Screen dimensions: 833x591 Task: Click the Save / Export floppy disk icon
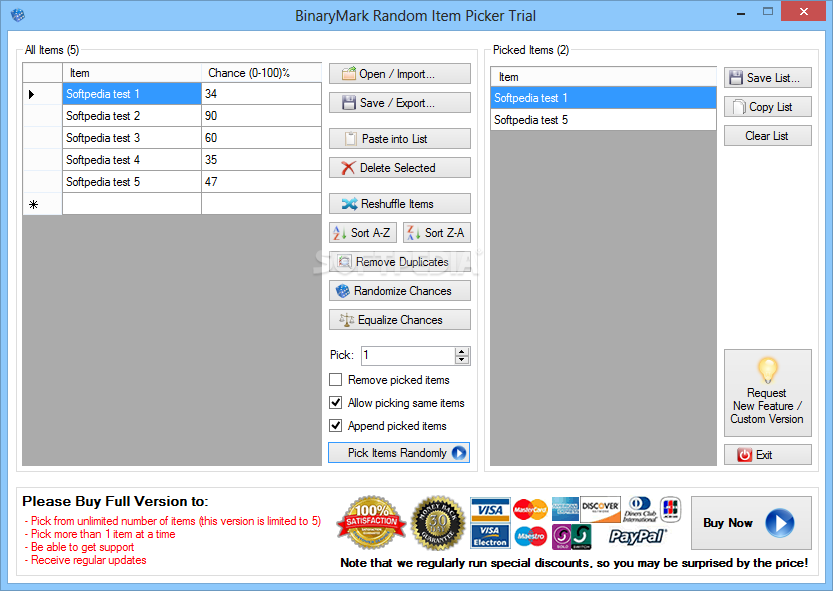[348, 103]
